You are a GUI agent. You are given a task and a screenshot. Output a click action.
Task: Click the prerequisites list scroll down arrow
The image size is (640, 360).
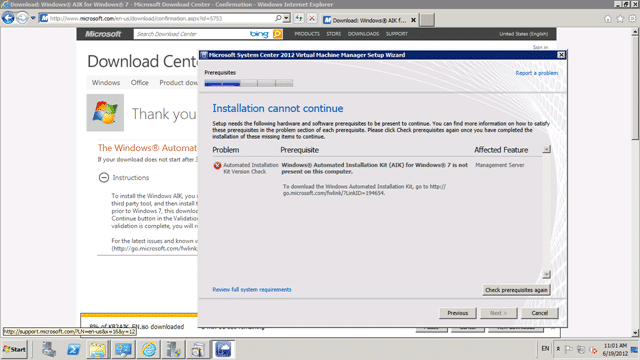pyautogui.click(x=547, y=274)
